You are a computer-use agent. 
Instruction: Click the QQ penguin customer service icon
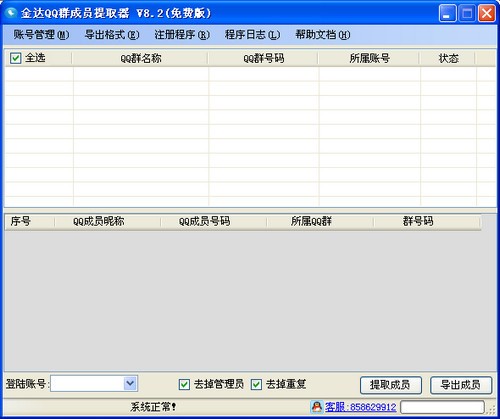pyautogui.click(x=317, y=407)
